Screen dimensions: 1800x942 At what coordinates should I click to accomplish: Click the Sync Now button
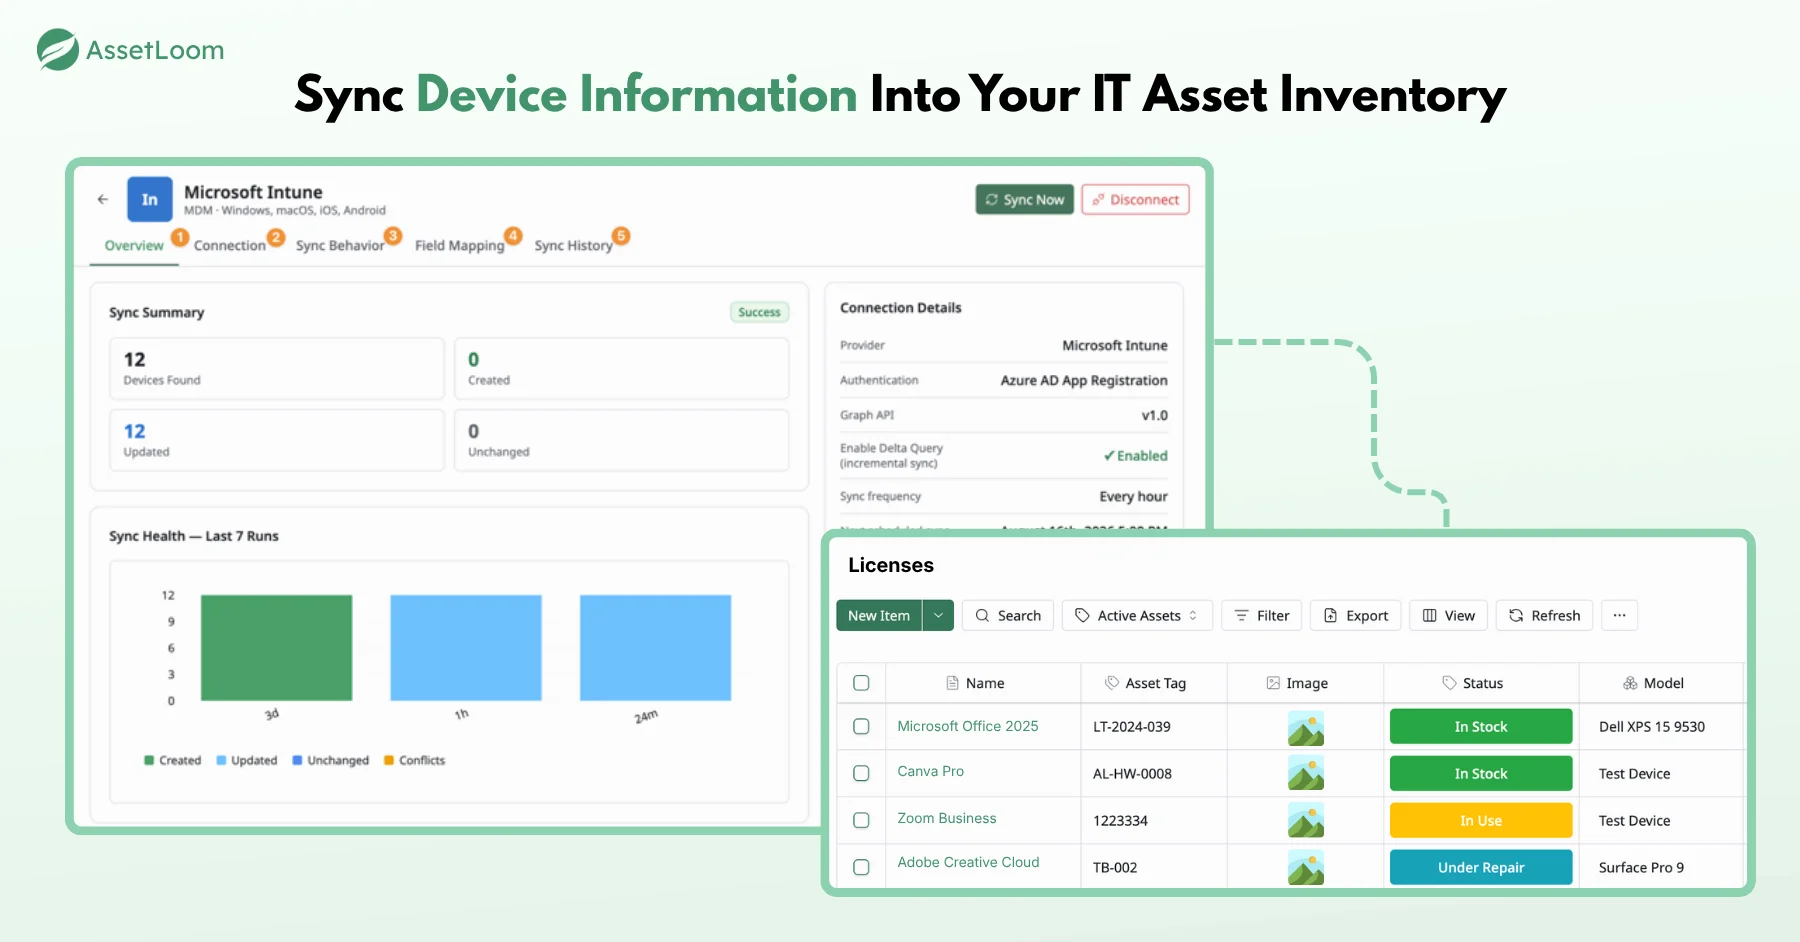1025,199
